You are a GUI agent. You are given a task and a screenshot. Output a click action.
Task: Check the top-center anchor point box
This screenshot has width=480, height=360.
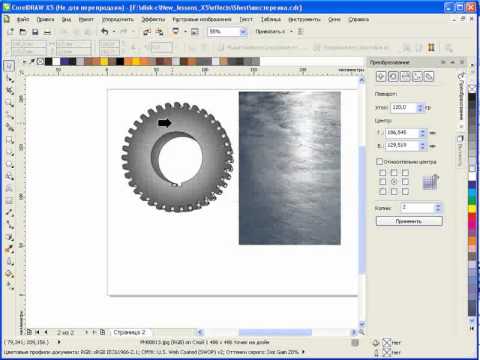(x=394, y=173)
